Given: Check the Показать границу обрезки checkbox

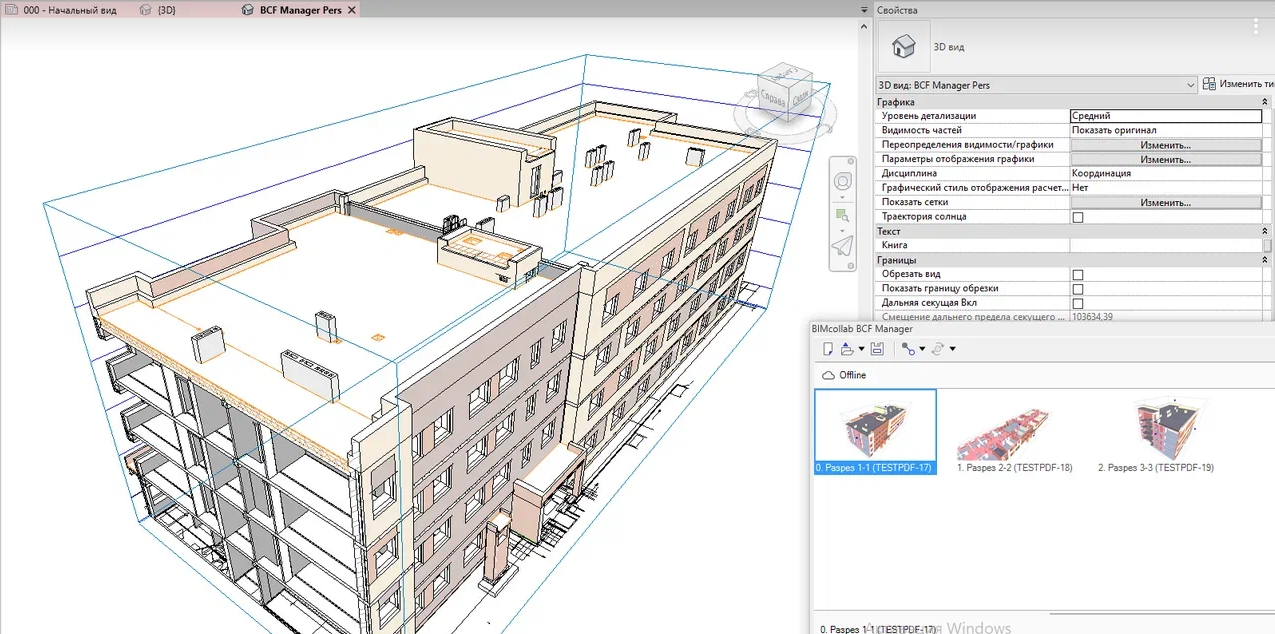Looking at the screenshot, I should (1078, 289).
